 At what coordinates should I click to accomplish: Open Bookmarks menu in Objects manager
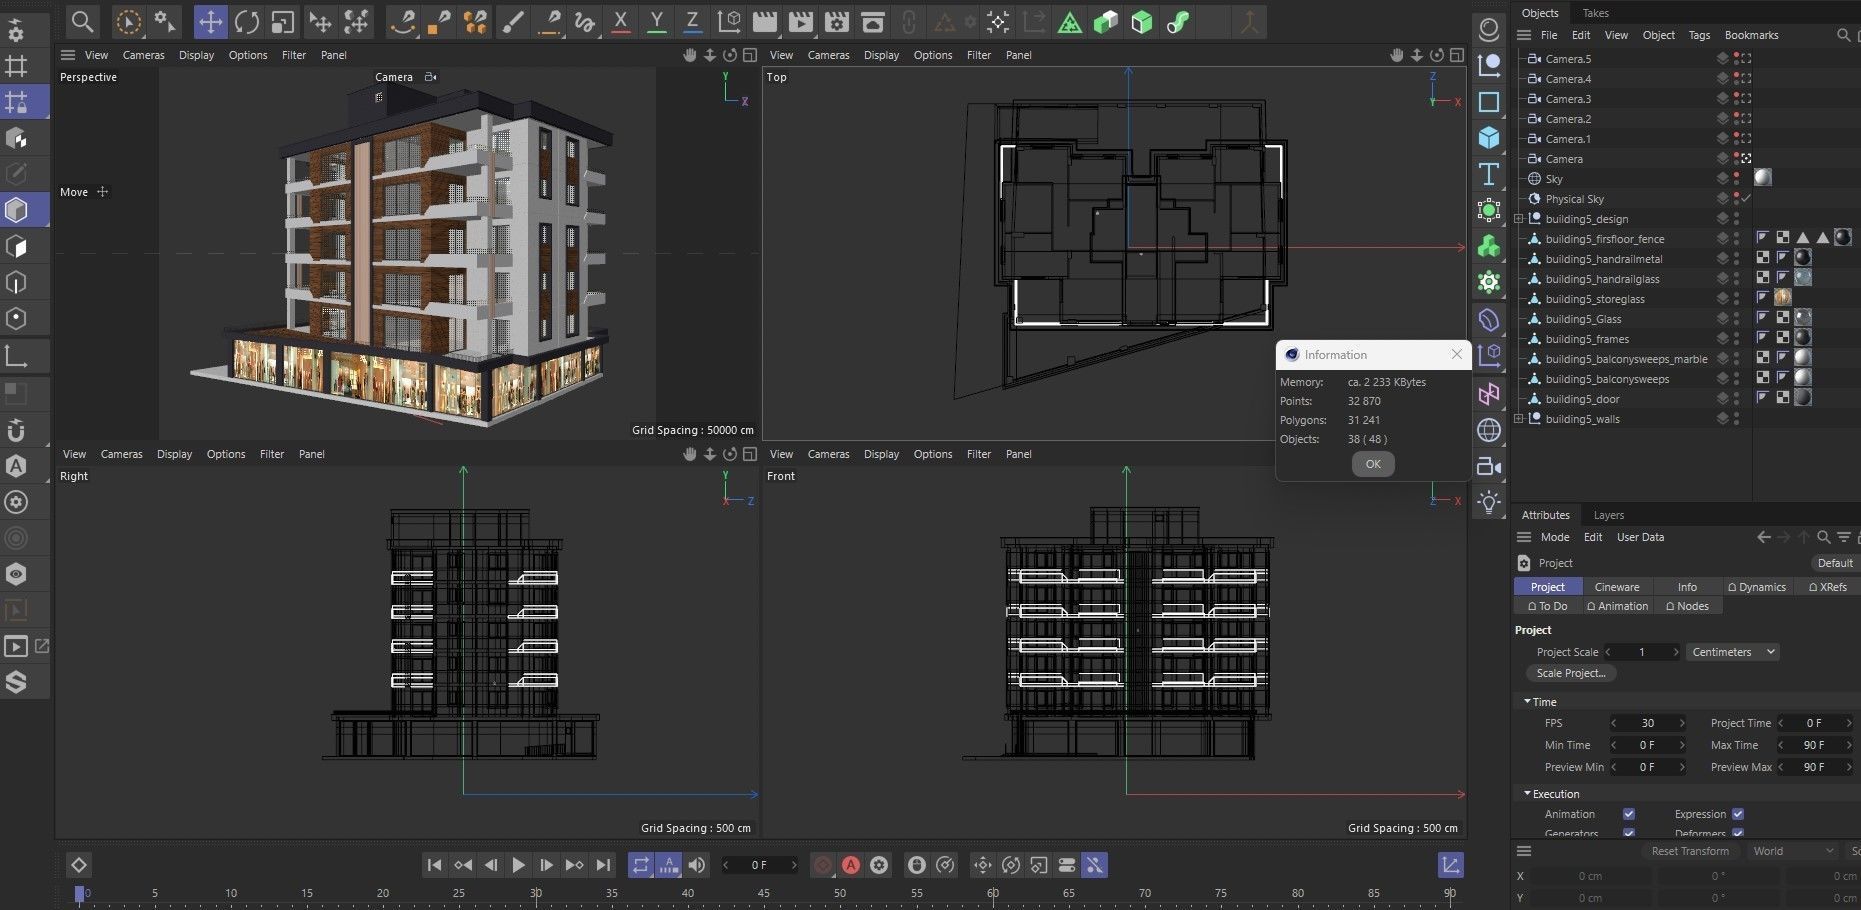(x=1751, y=35)
